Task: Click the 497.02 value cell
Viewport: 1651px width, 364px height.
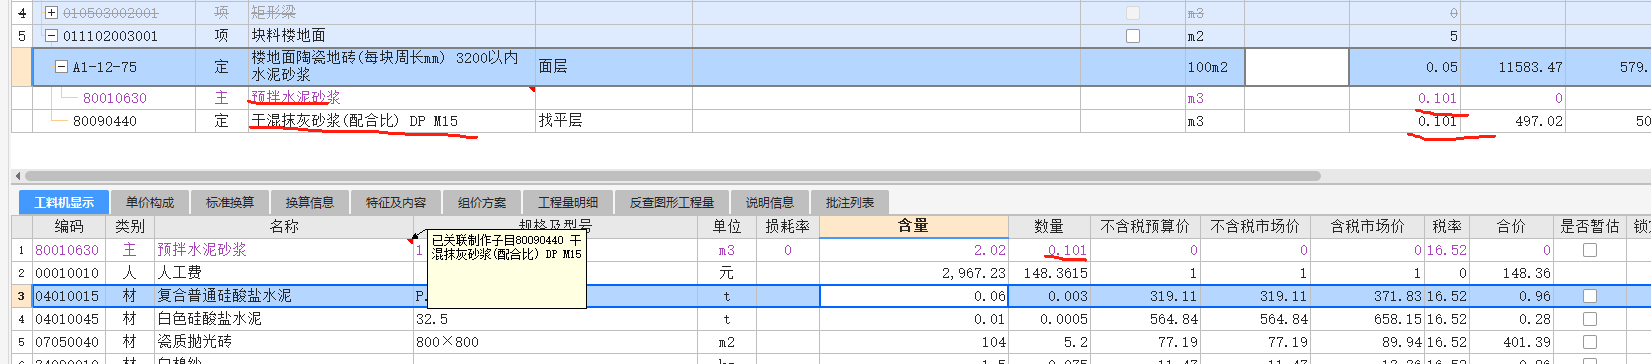Action: point(1538,121)
